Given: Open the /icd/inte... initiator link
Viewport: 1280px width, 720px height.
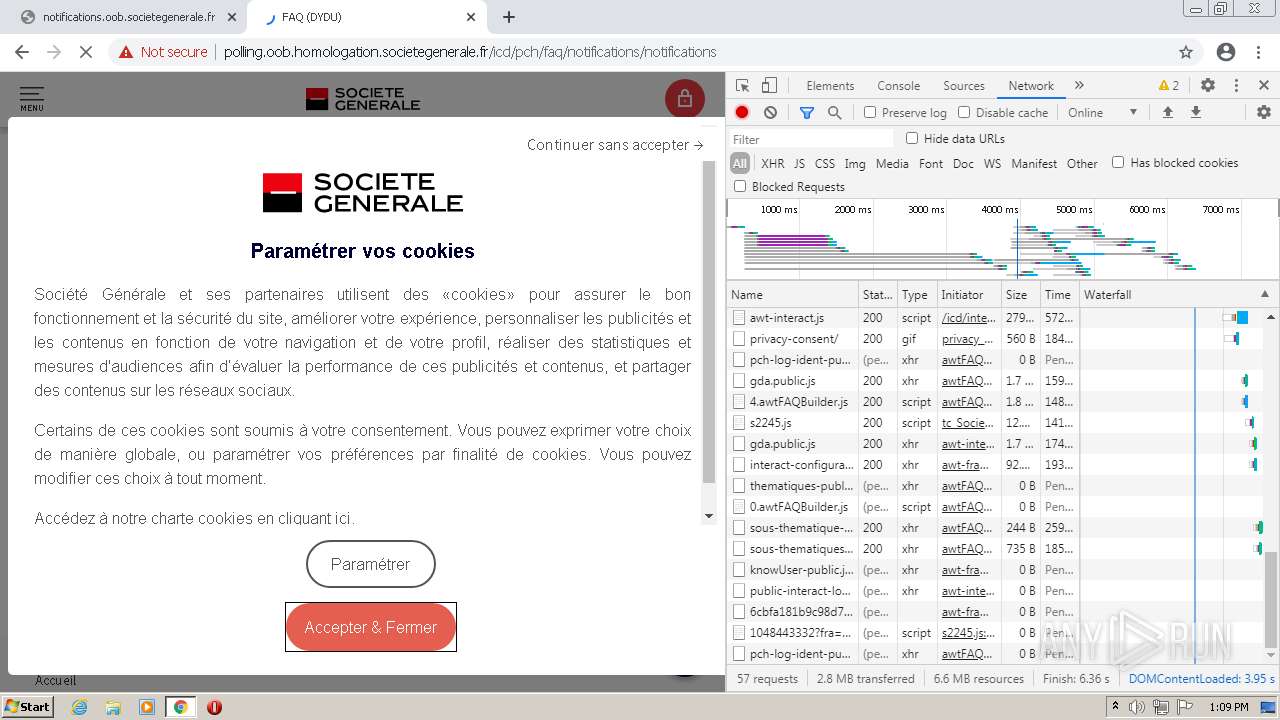Looking at the screenshot, I should point(969,318).
